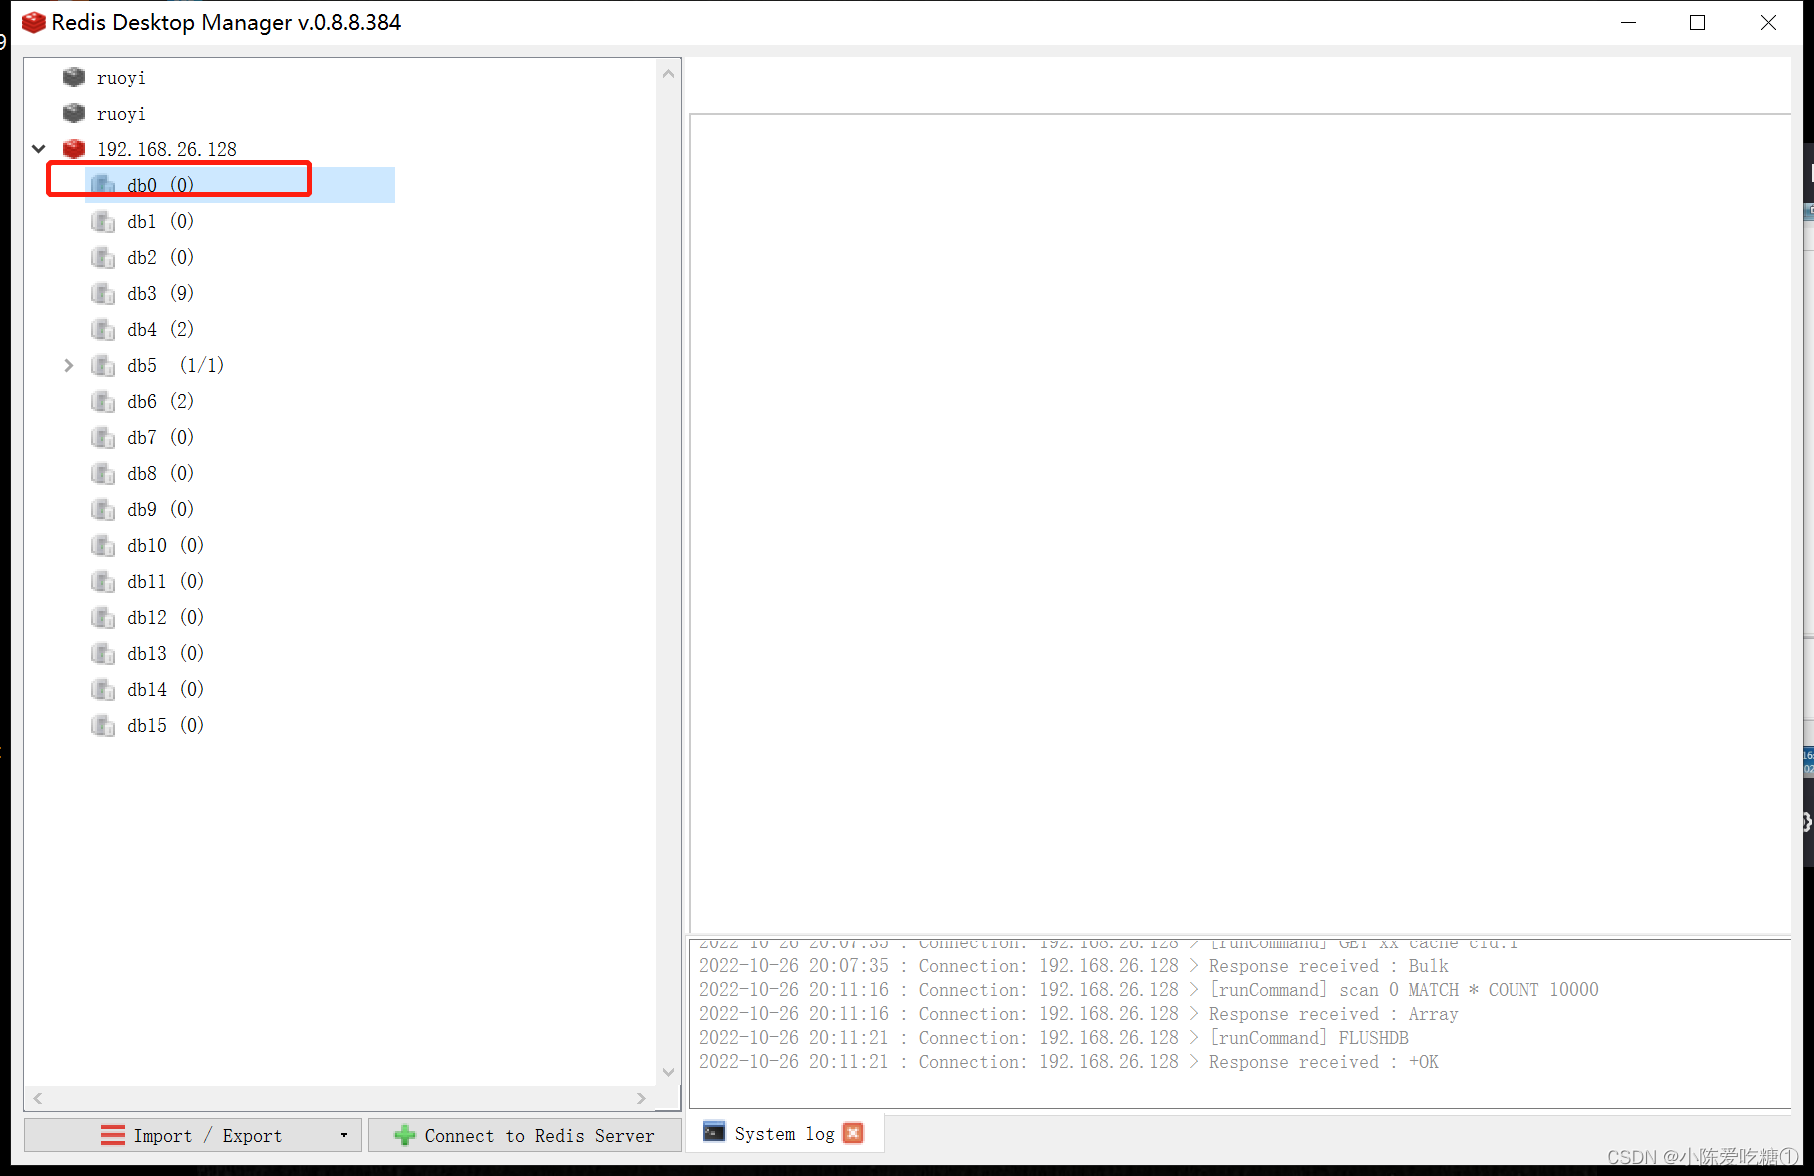Viewport: 1814px width, 1176px height.
Task: Open the Import / Export dropdown arrow
Action: click(344, 1135)
